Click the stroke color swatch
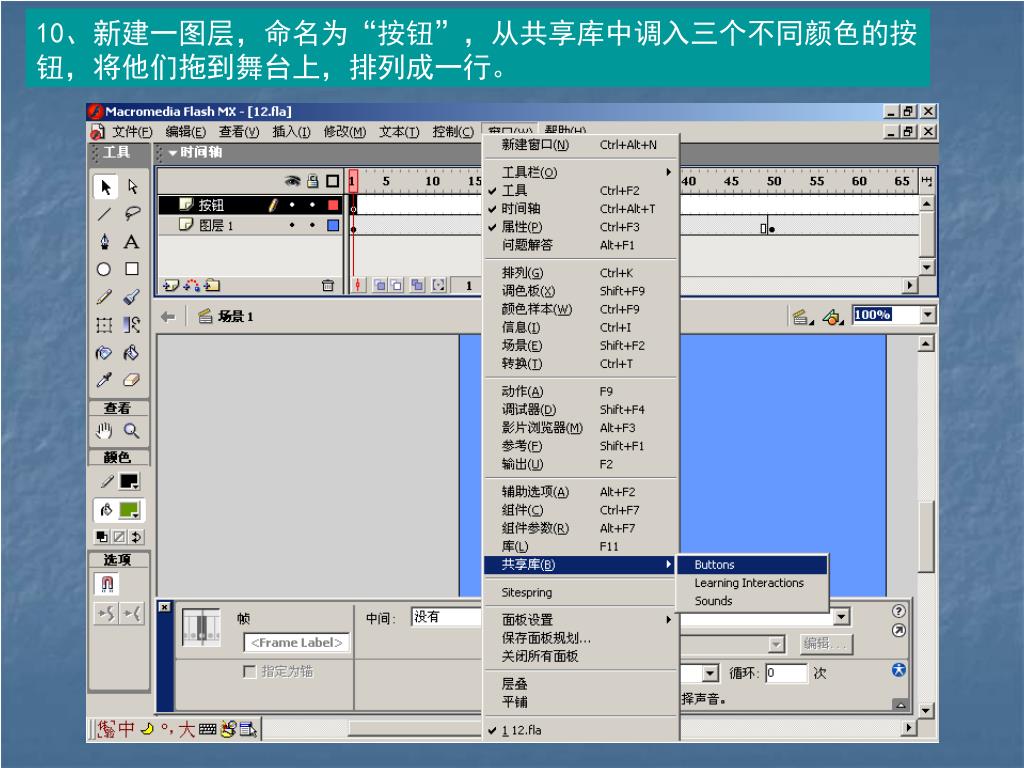Screen dimensions: 1024x768 click(x=129, y=482)
